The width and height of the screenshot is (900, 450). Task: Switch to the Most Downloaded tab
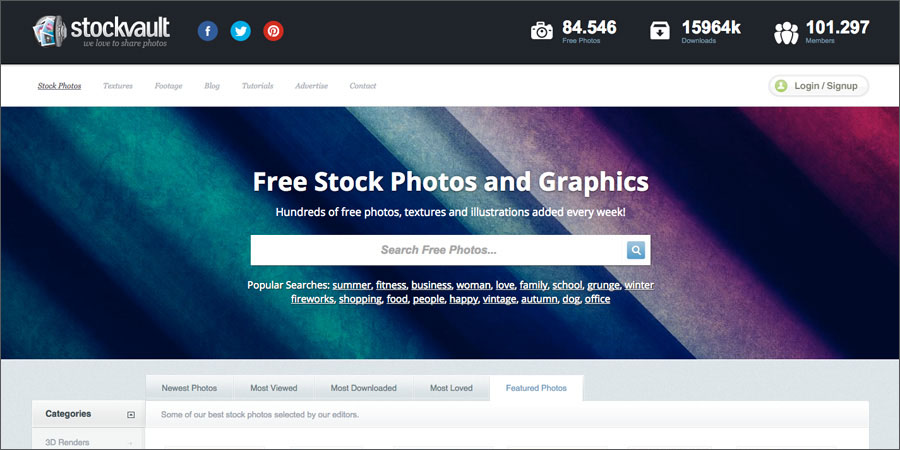[x=363, y=388]
